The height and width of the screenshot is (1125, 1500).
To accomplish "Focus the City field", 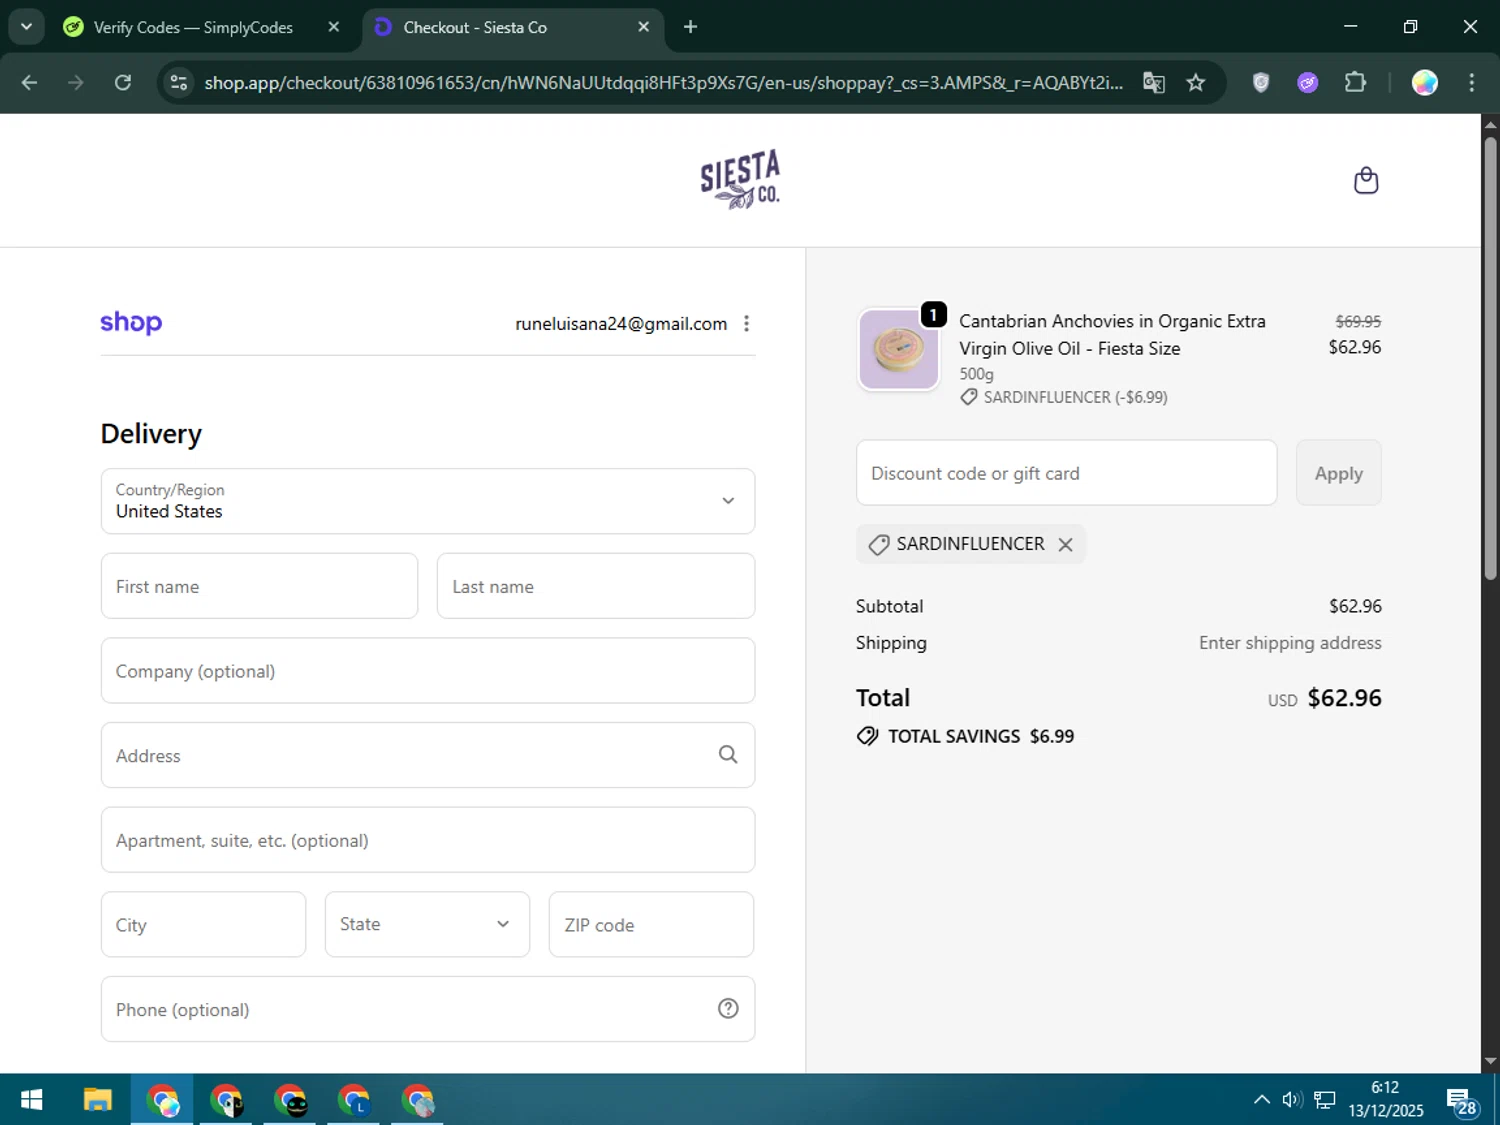I will click(203, 924).
